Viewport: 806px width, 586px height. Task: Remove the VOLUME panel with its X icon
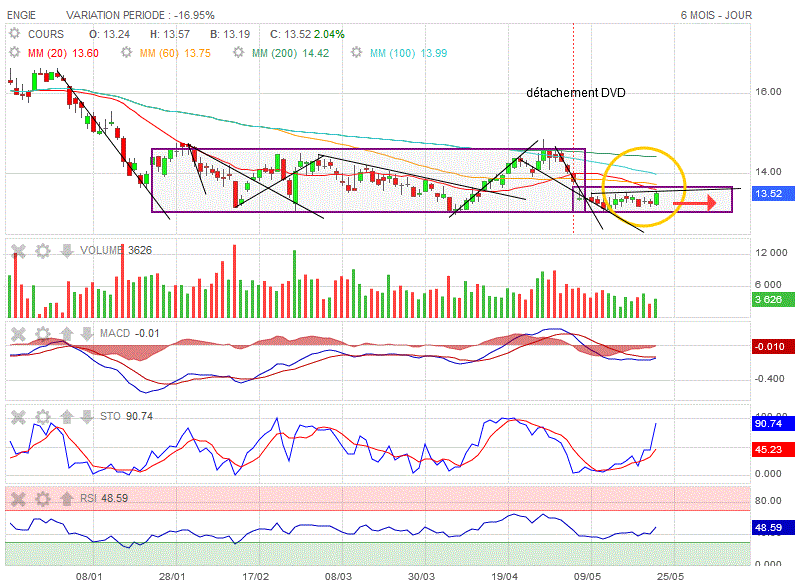(x=17, y=251)
